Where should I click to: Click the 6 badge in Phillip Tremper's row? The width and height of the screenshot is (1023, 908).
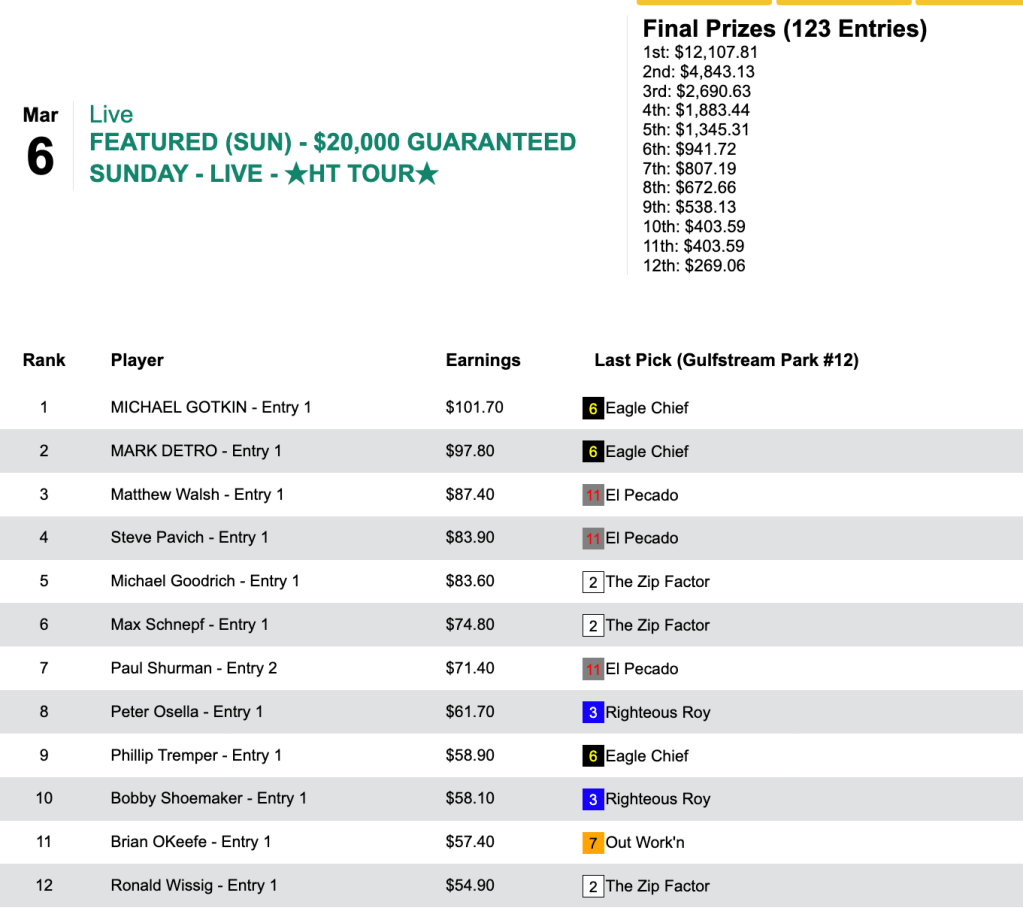point(593,756)
